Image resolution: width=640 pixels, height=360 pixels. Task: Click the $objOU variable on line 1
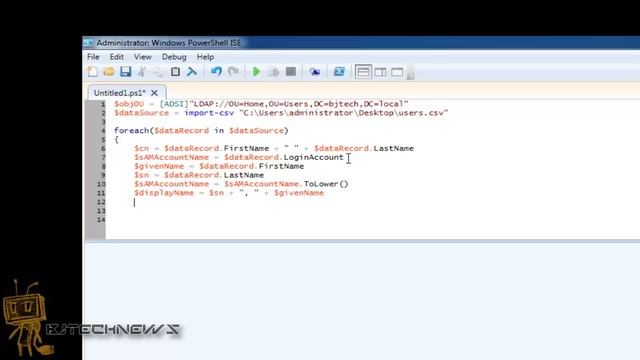pos(129,104)
